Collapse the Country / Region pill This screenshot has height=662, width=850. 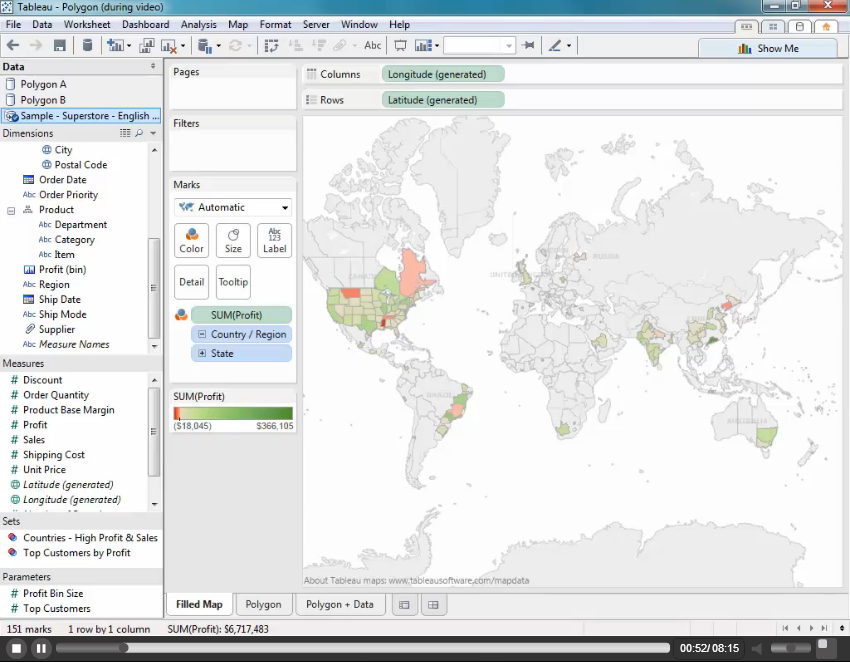coord(202,334)
